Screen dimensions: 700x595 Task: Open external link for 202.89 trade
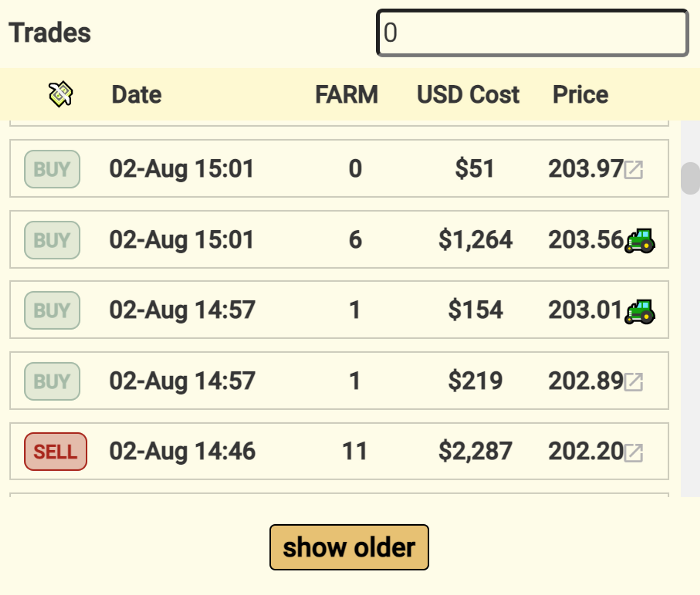[633, 382]
